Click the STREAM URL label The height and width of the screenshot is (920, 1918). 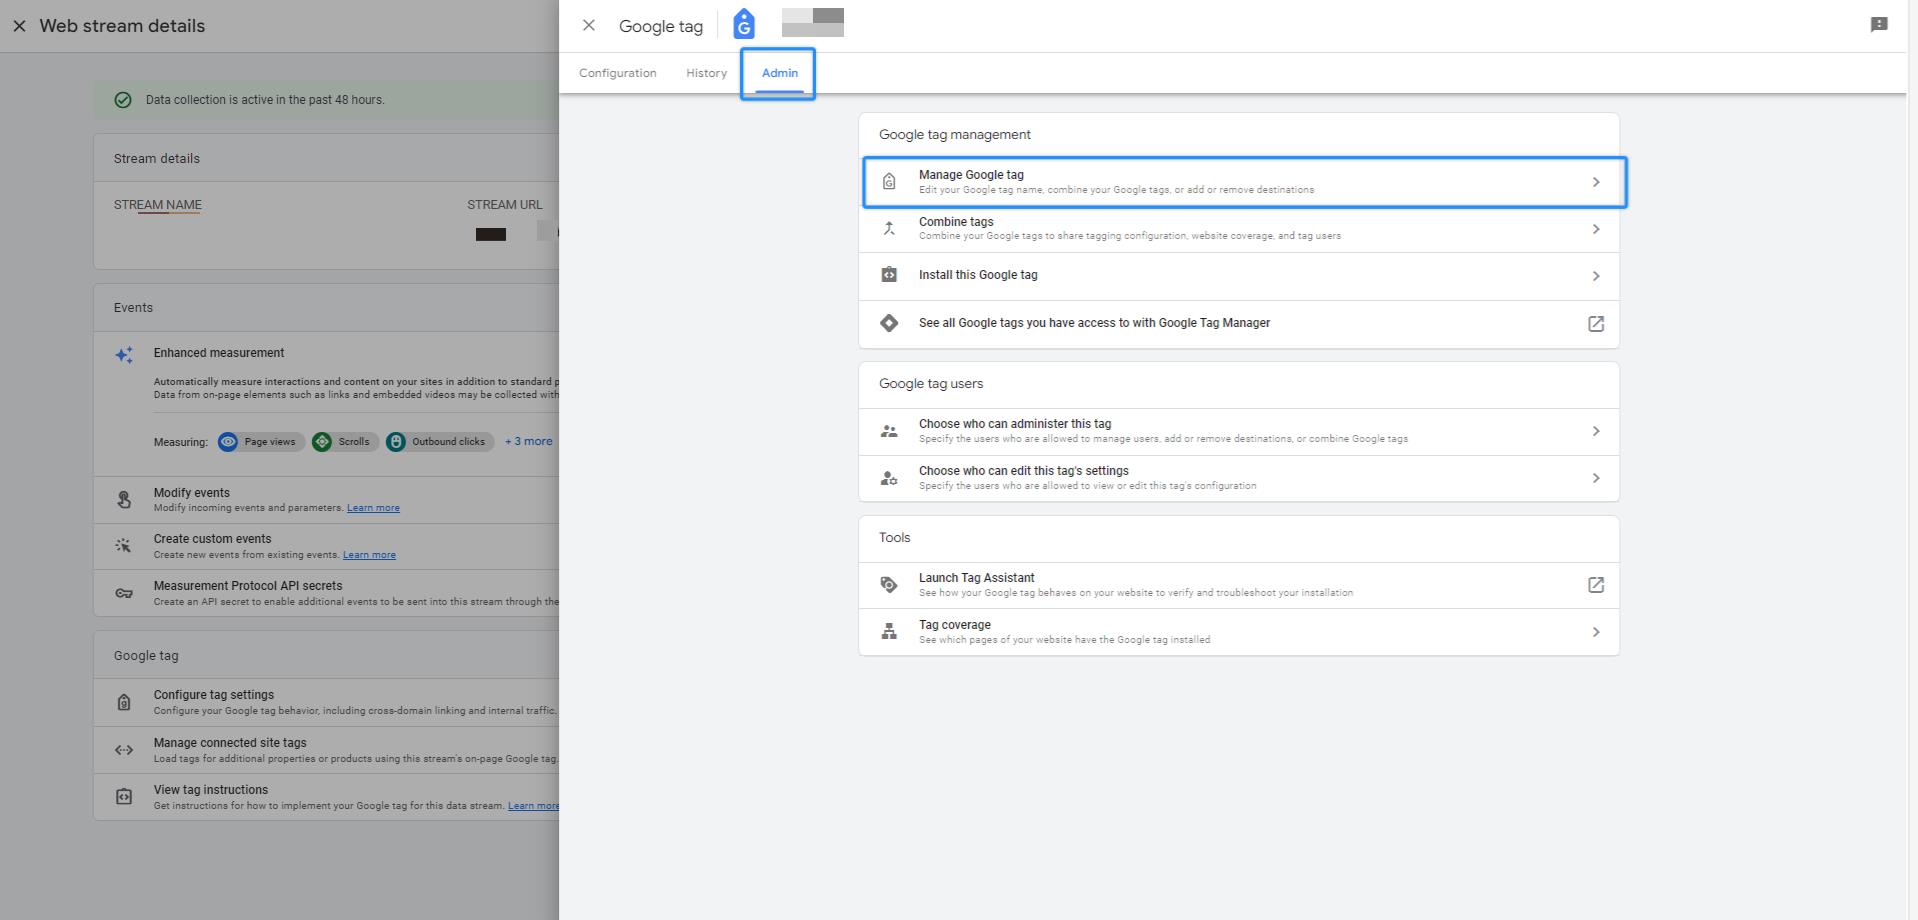point(505,205)
